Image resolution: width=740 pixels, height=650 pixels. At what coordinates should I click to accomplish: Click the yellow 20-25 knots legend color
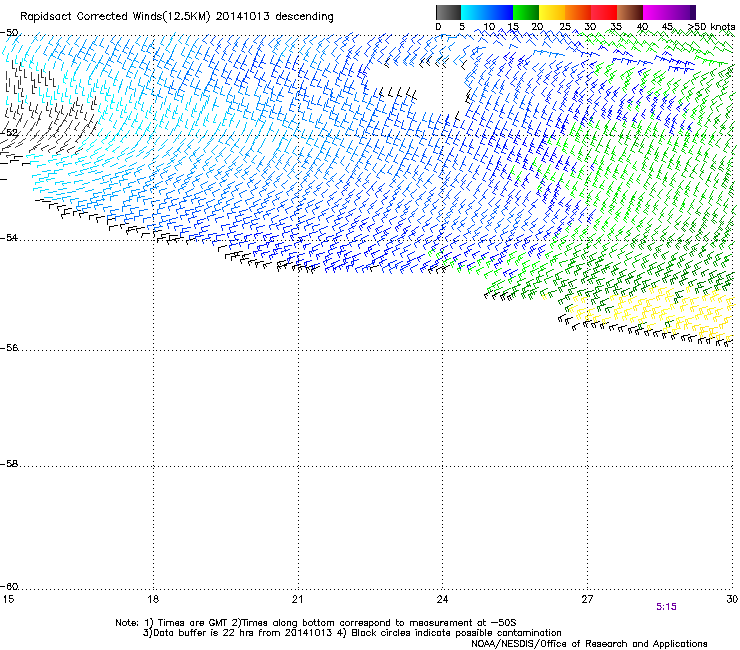[x=552, y=12]
